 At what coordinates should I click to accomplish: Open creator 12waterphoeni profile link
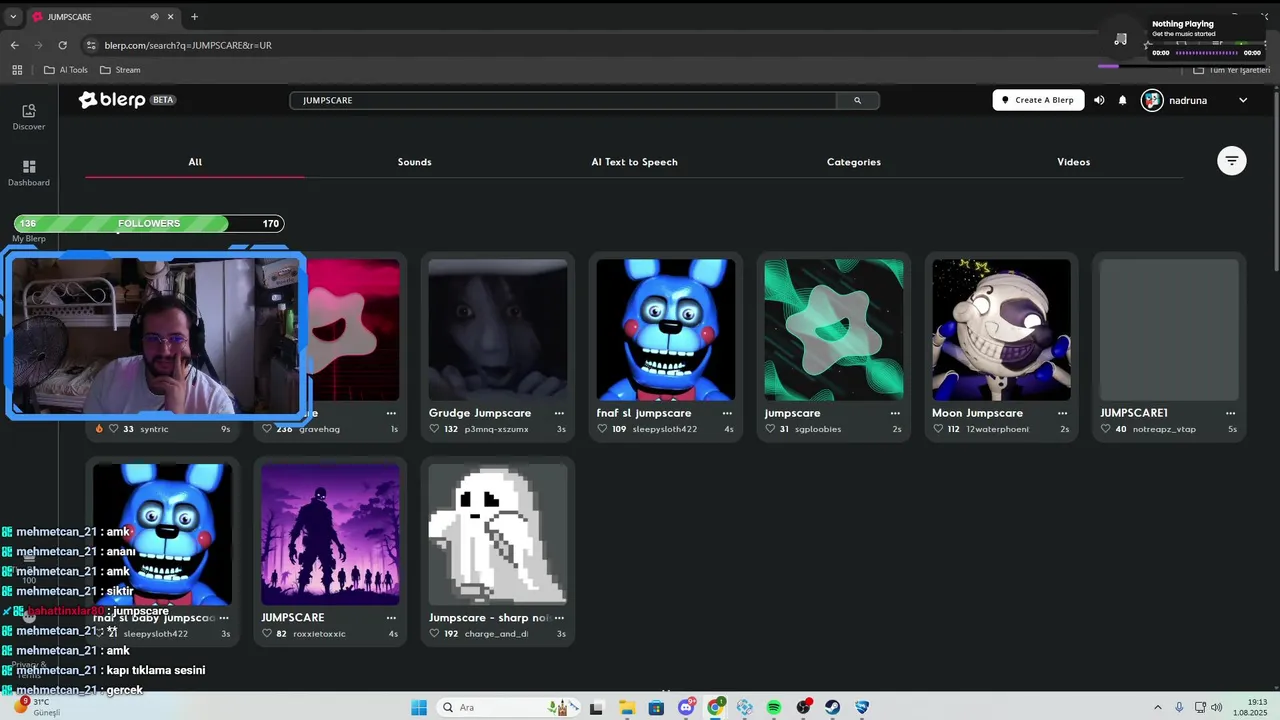pyautogui.click(x=997, y=429)
